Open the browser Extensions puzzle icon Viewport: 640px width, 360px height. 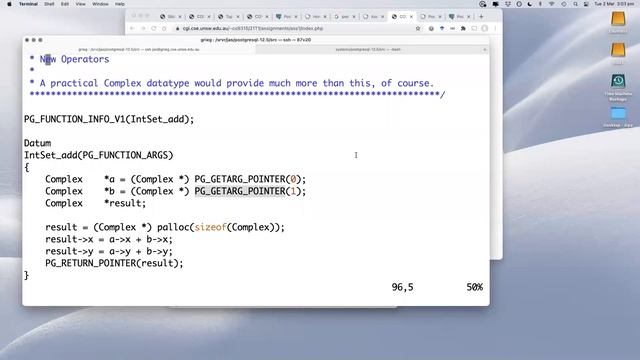coord(463,29)
